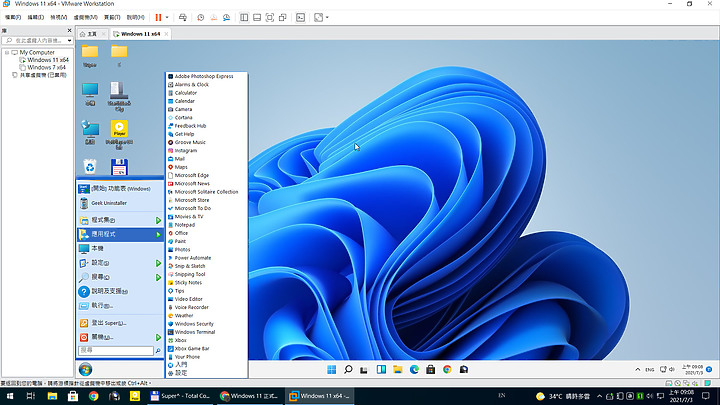Click the classic Windows 7 start orb
Image resolution: width=720 pixels, height=405 pixels.
pos(85,369)
